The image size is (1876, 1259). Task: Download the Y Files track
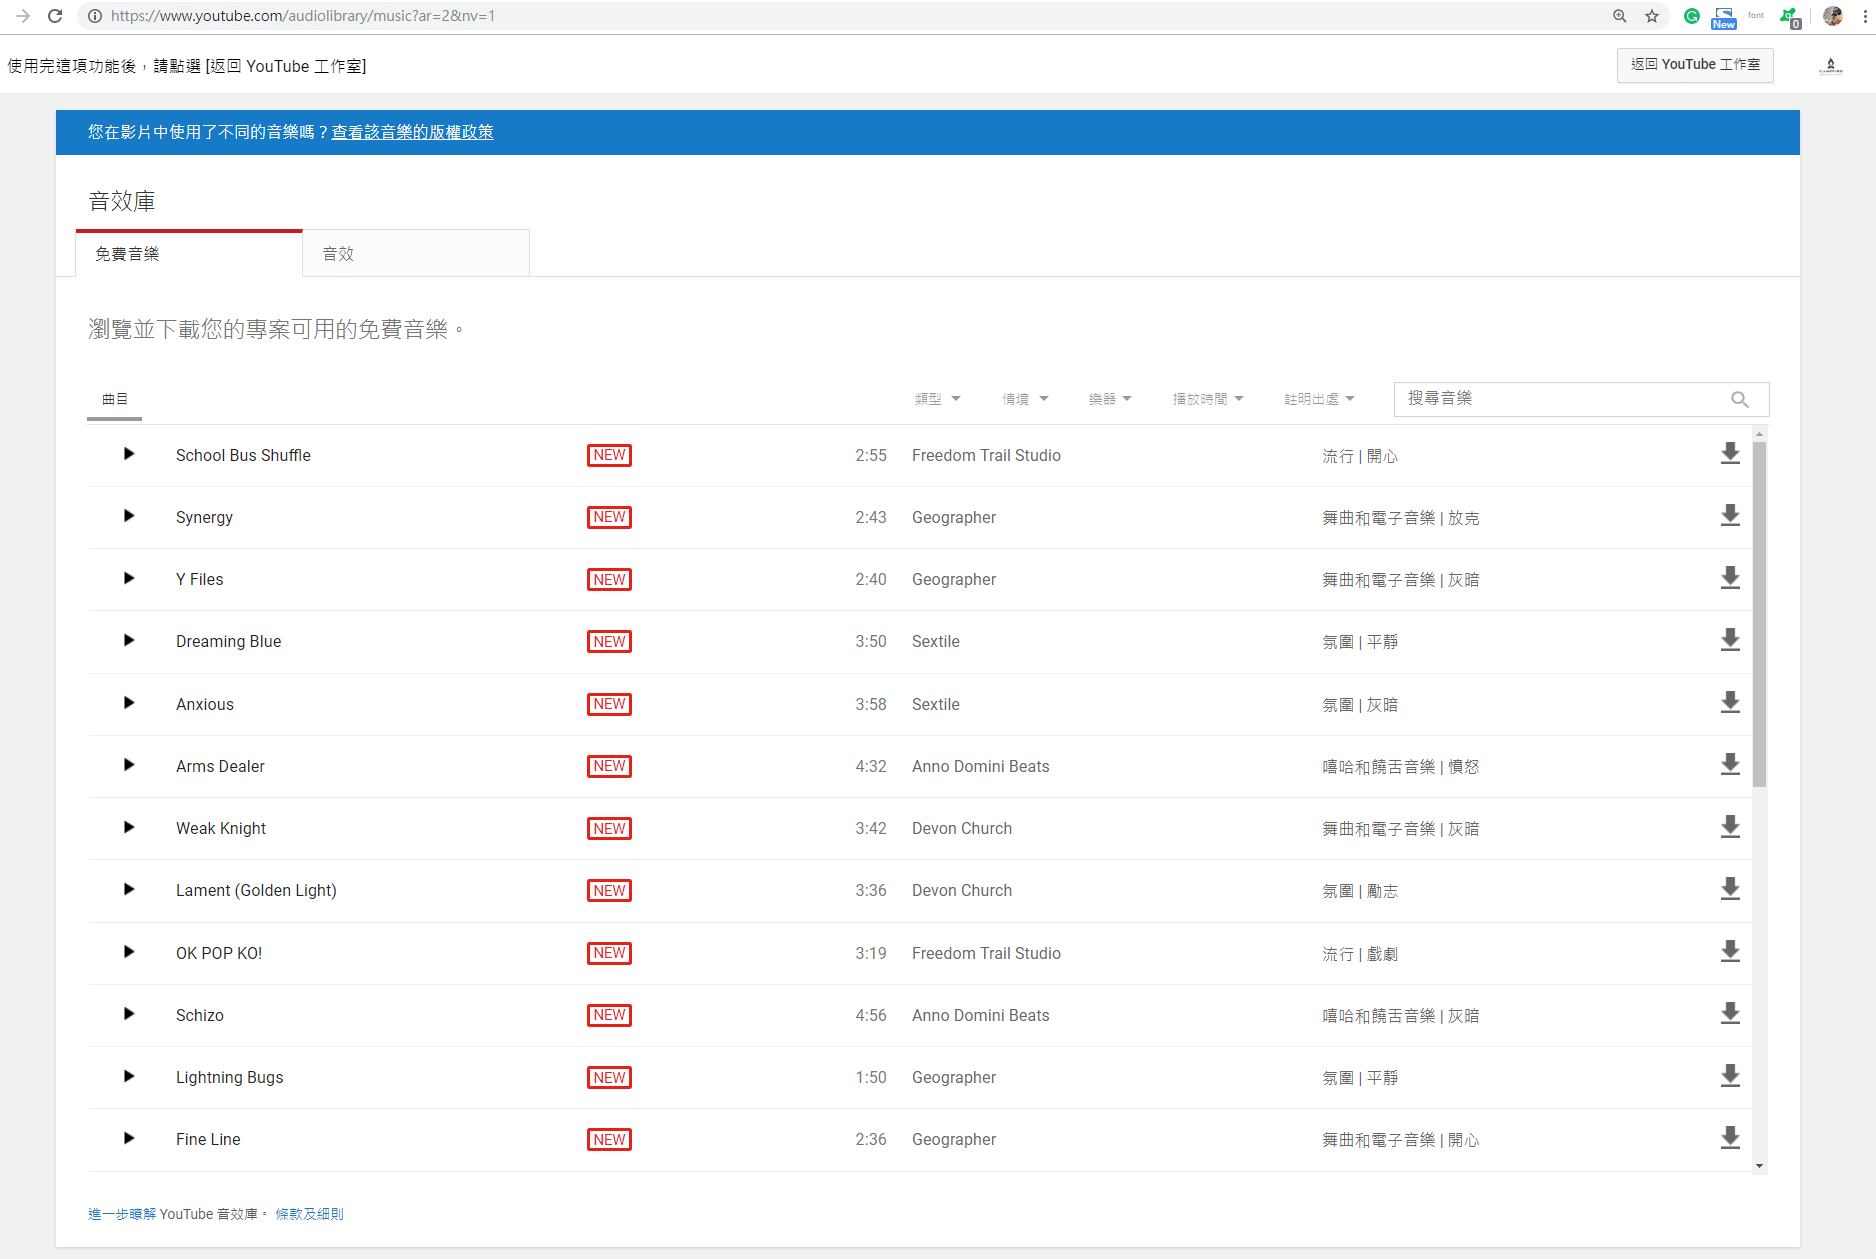1730,578
